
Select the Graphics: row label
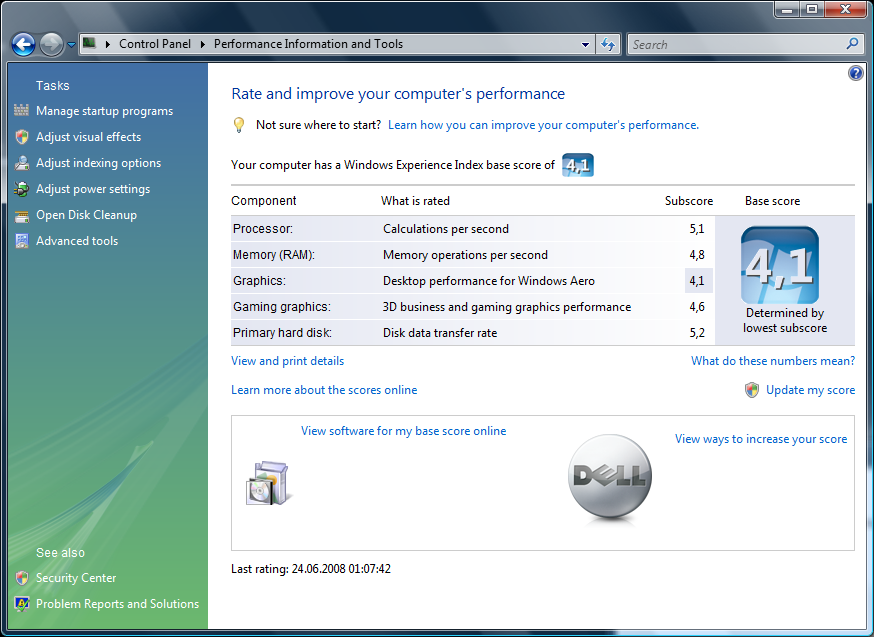[259, 280]
